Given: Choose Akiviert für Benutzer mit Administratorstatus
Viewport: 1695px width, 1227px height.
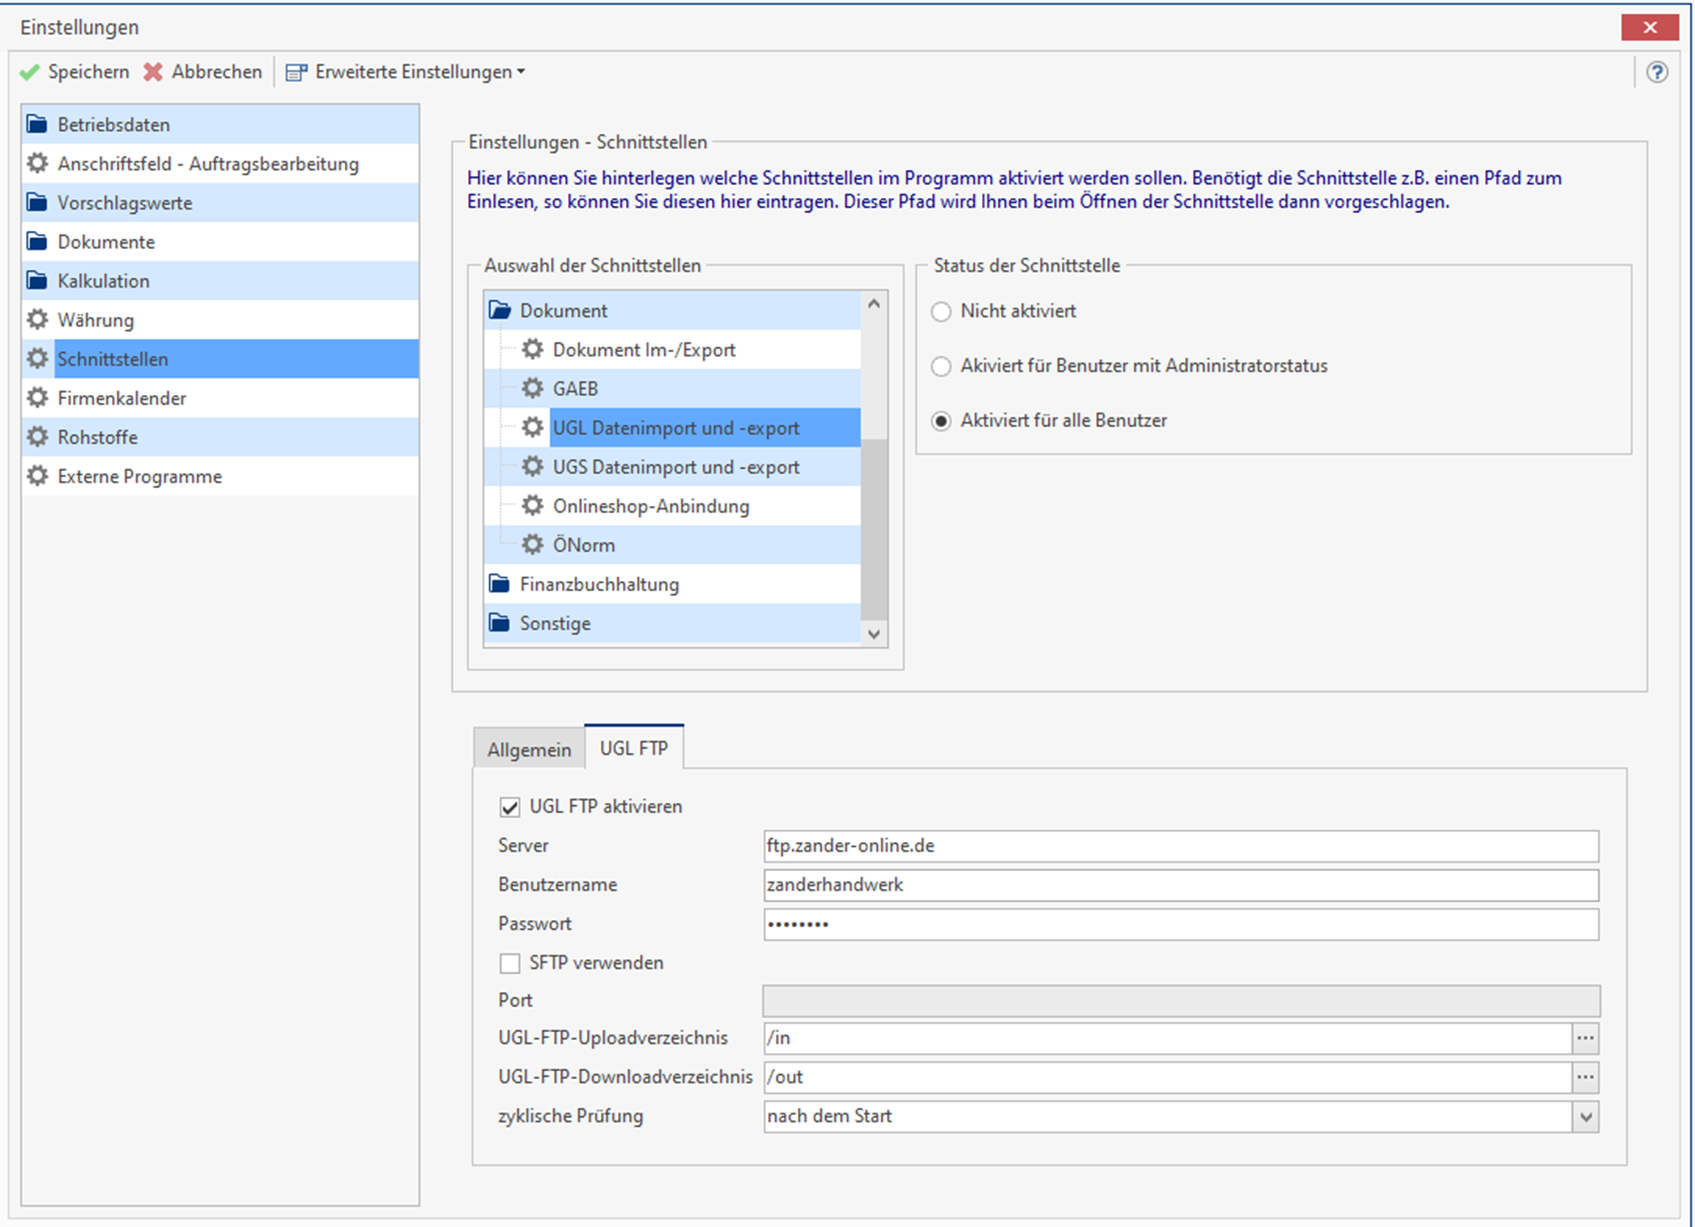Looking at the screenshot, I should point(941,367).
